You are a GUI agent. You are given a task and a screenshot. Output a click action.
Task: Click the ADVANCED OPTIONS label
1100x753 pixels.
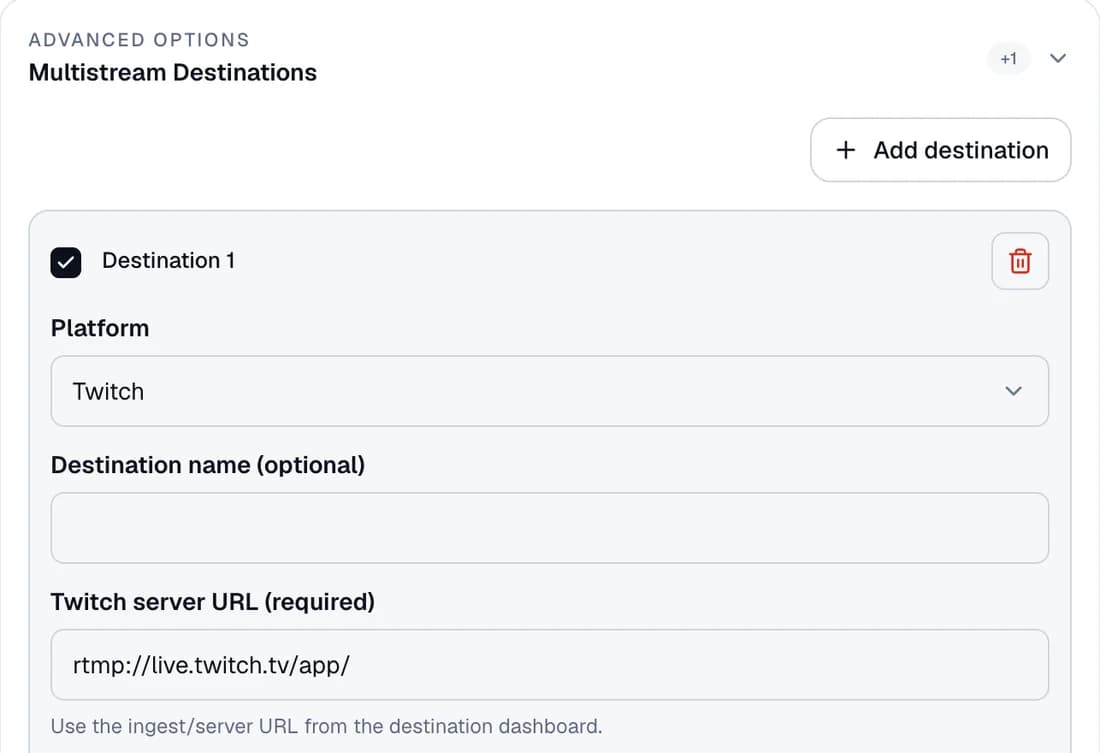139,40
